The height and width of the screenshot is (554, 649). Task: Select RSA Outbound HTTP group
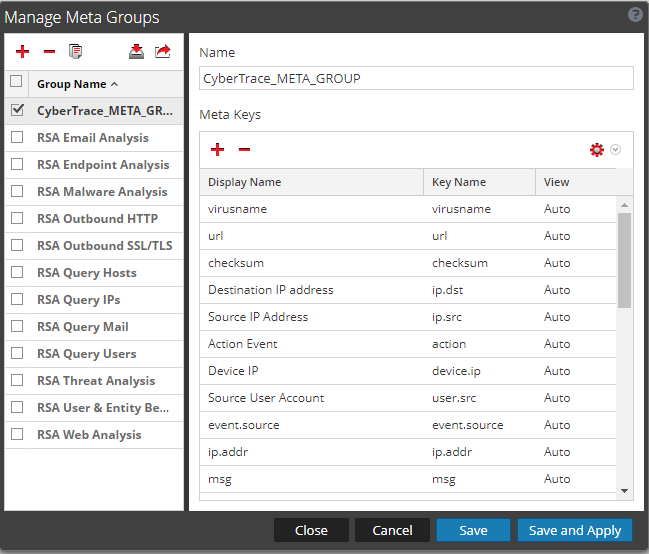(x=97, y=219)
